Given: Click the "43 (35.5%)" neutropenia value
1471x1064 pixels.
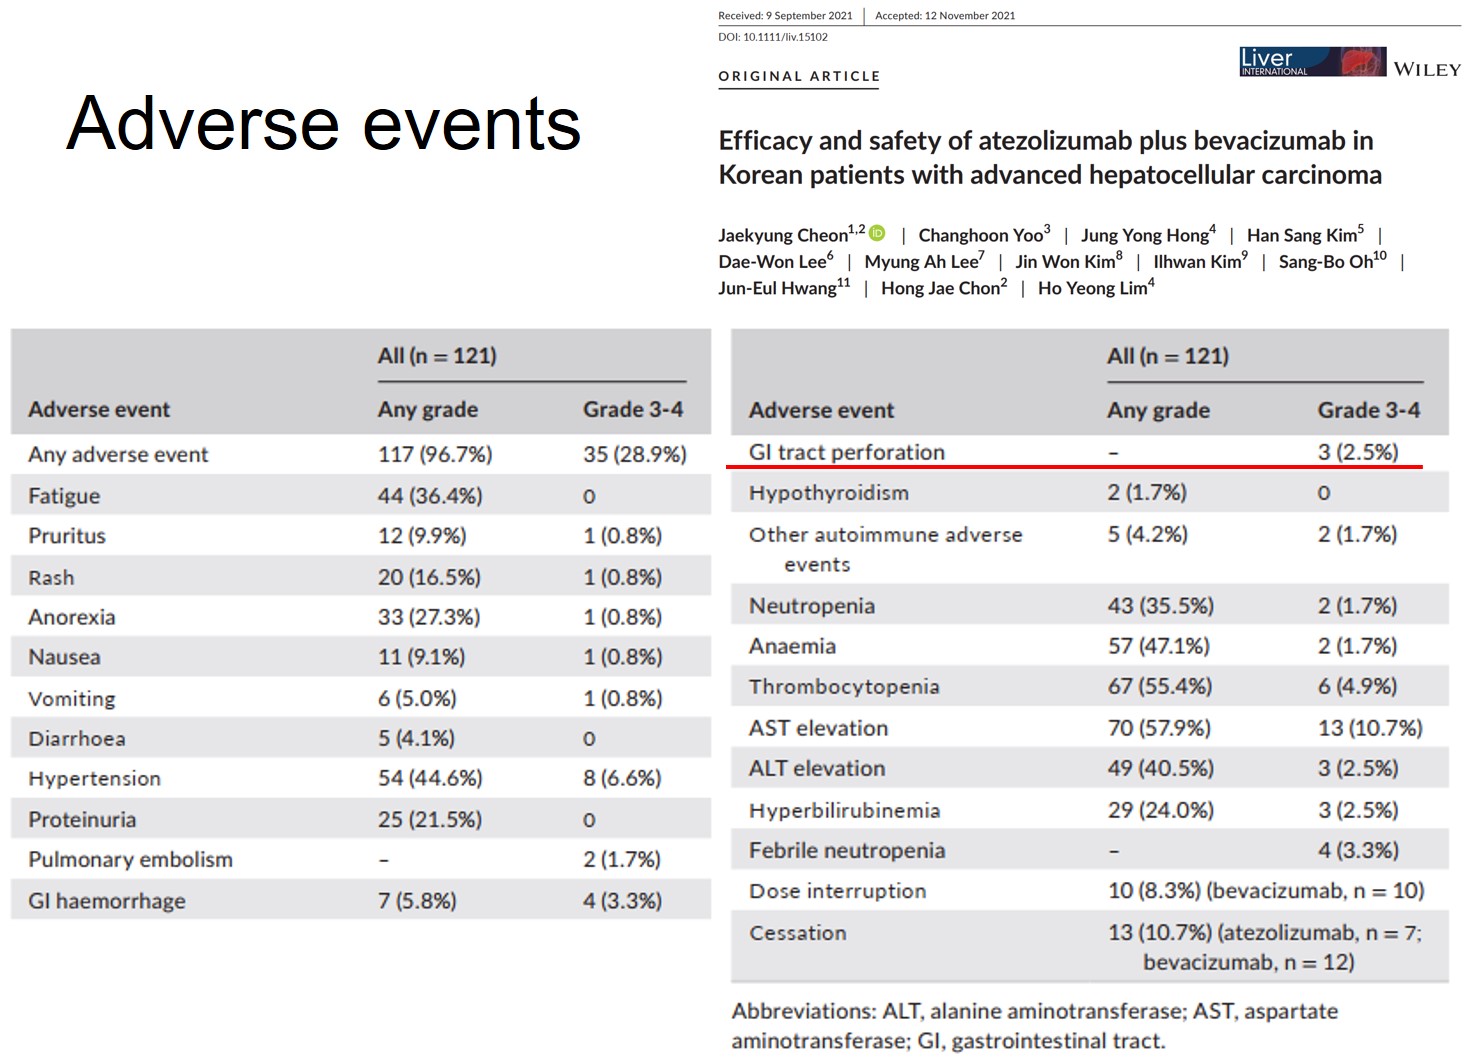Looking at the screenshot, I should click(x=1160, y=606).
